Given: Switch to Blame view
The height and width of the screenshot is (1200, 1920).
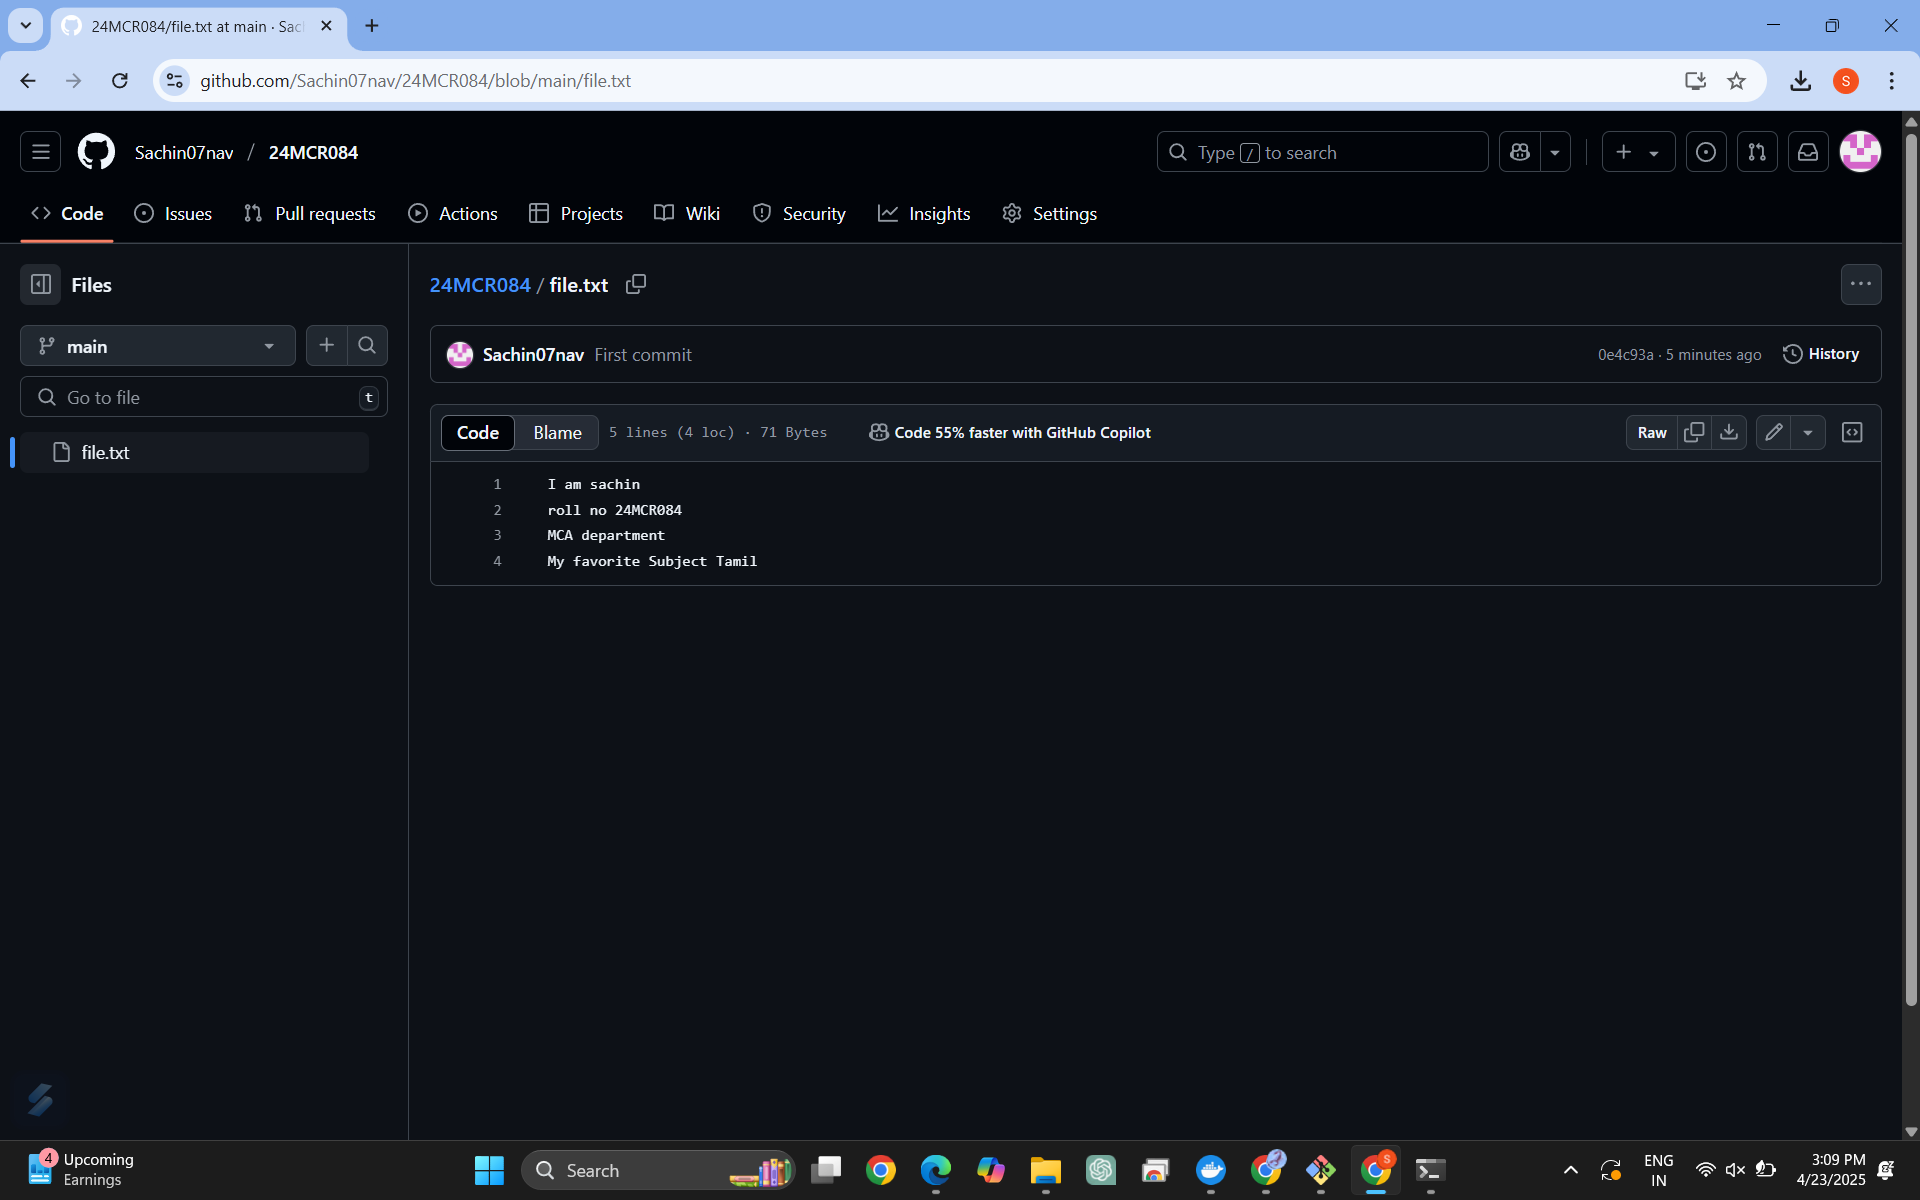Looking at the screenshot, I should click(x=557, y=433).
